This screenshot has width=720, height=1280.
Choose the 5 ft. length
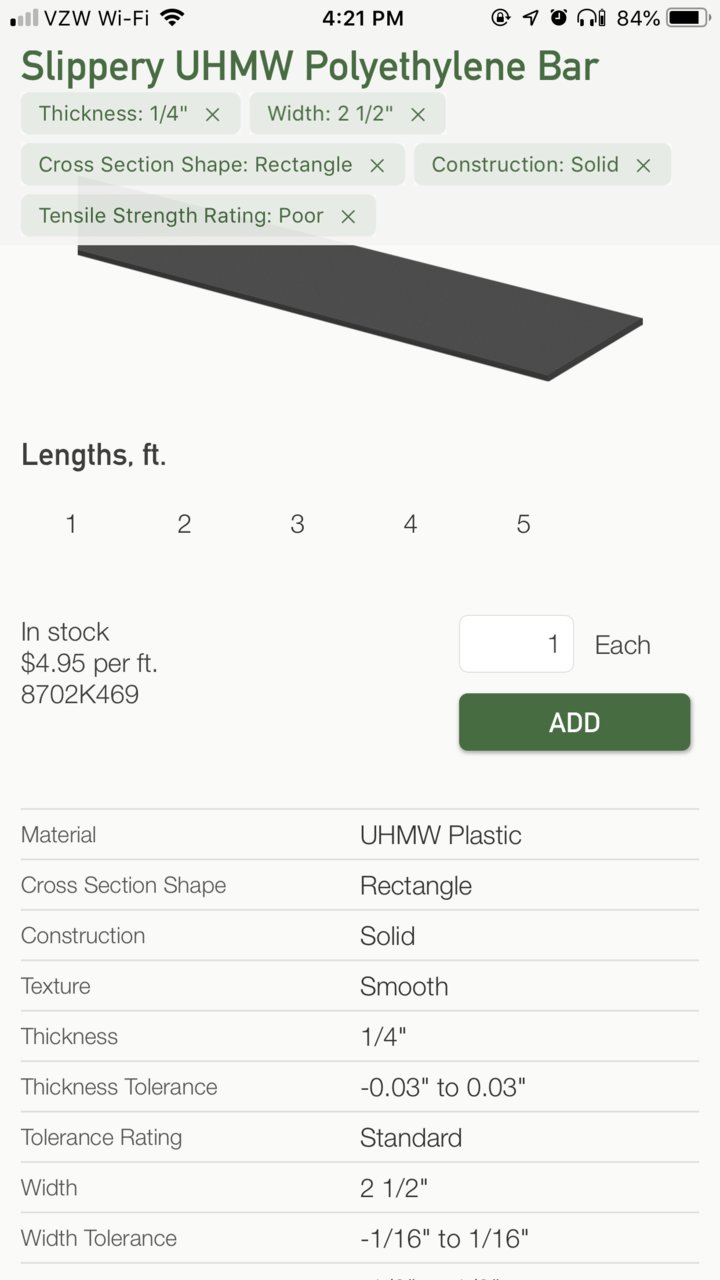pos(523,524)
